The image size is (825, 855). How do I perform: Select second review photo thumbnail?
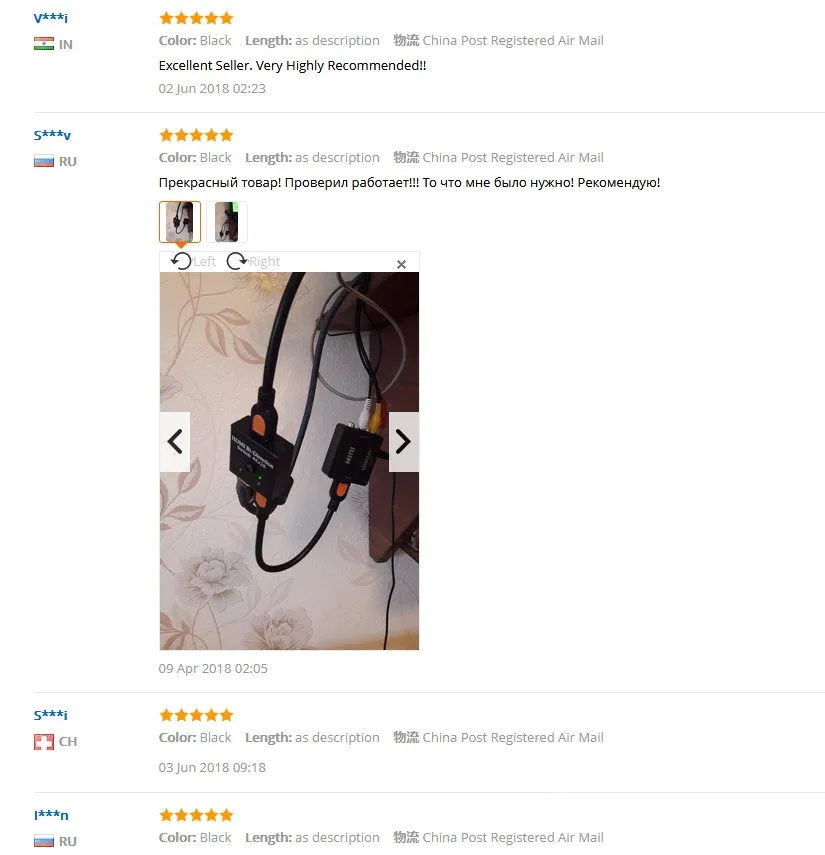pyautogui.click(x=227, y=222)
